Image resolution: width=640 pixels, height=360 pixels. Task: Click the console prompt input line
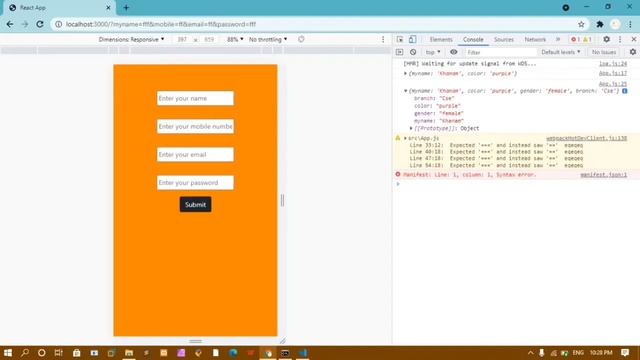pos(516,184)
